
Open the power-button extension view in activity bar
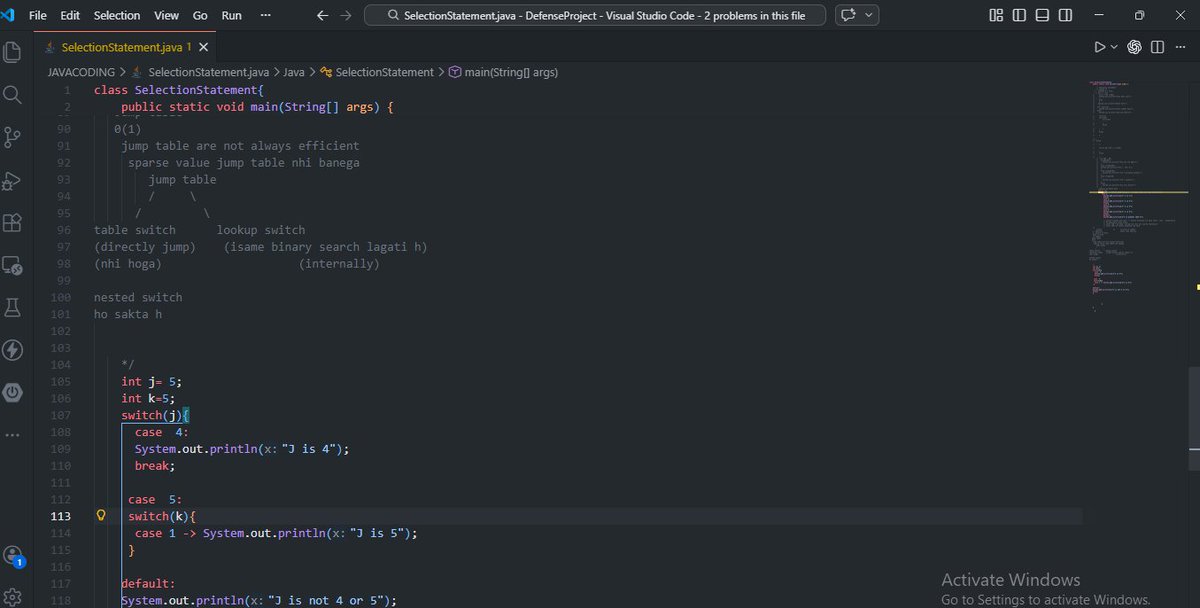(13, 393)
